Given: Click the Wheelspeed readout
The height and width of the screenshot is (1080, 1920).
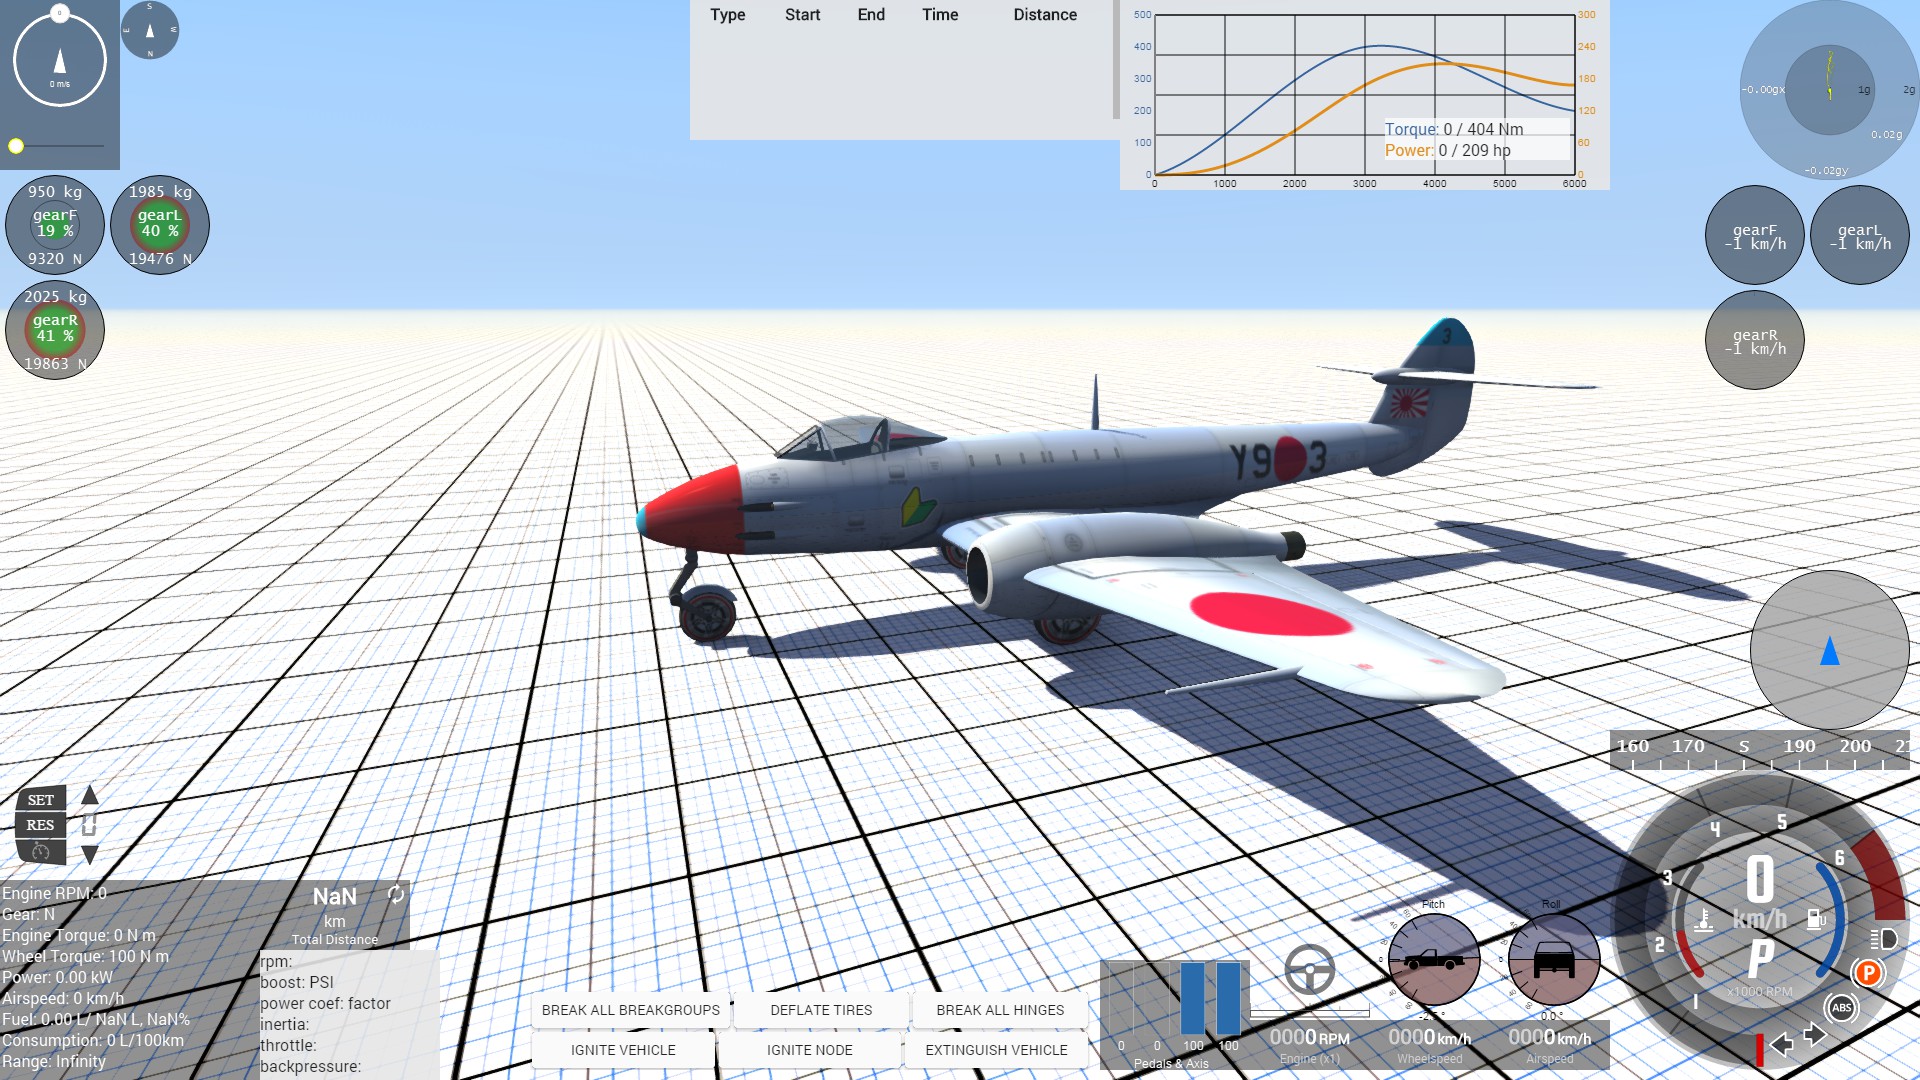Looking at the screenshot, I should click(1429, 1045).
